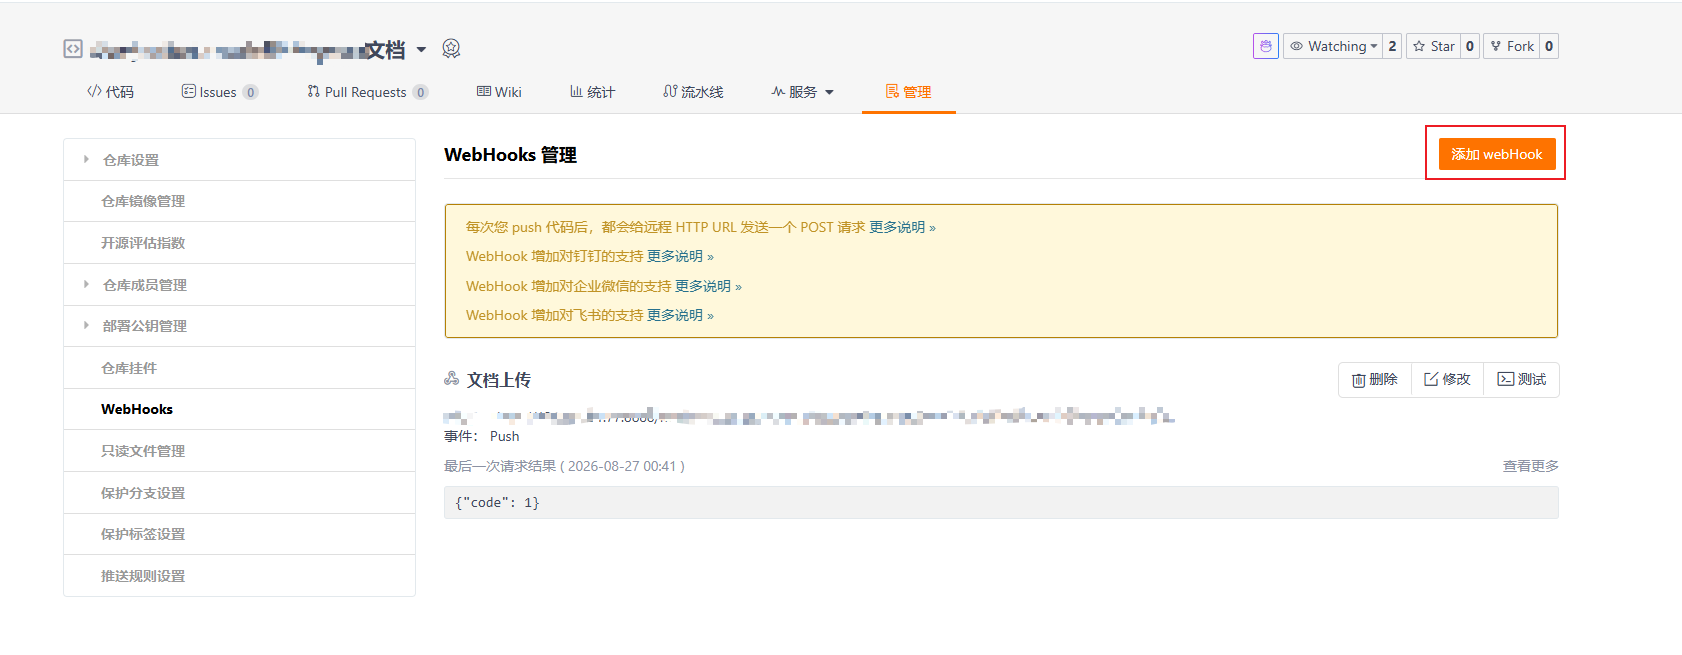Open 仓库镜像管理 in sidebar
Screen dimensions: 1682x655
click(239, 201)
